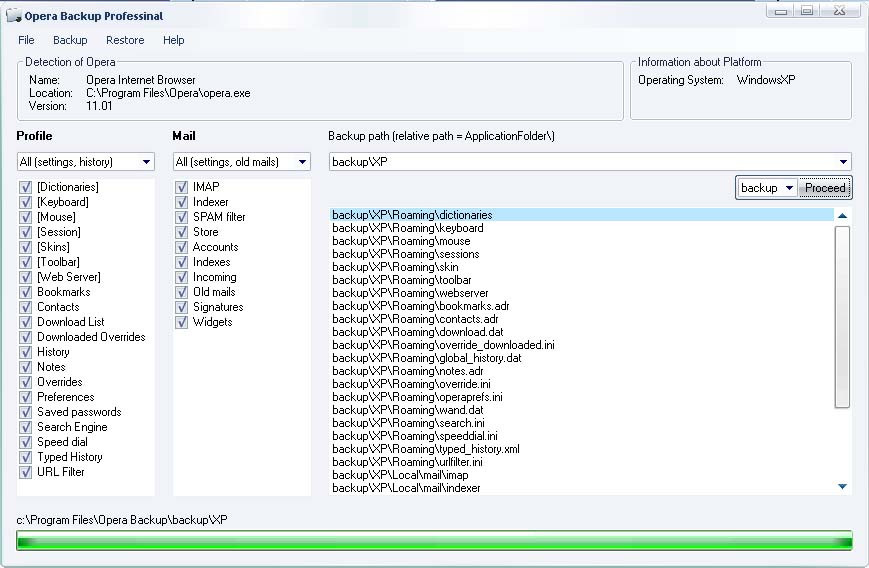Screen dimensions: 869x568
Task: Minimize the Opera Backup window
Action: click(x=780, y=11)
